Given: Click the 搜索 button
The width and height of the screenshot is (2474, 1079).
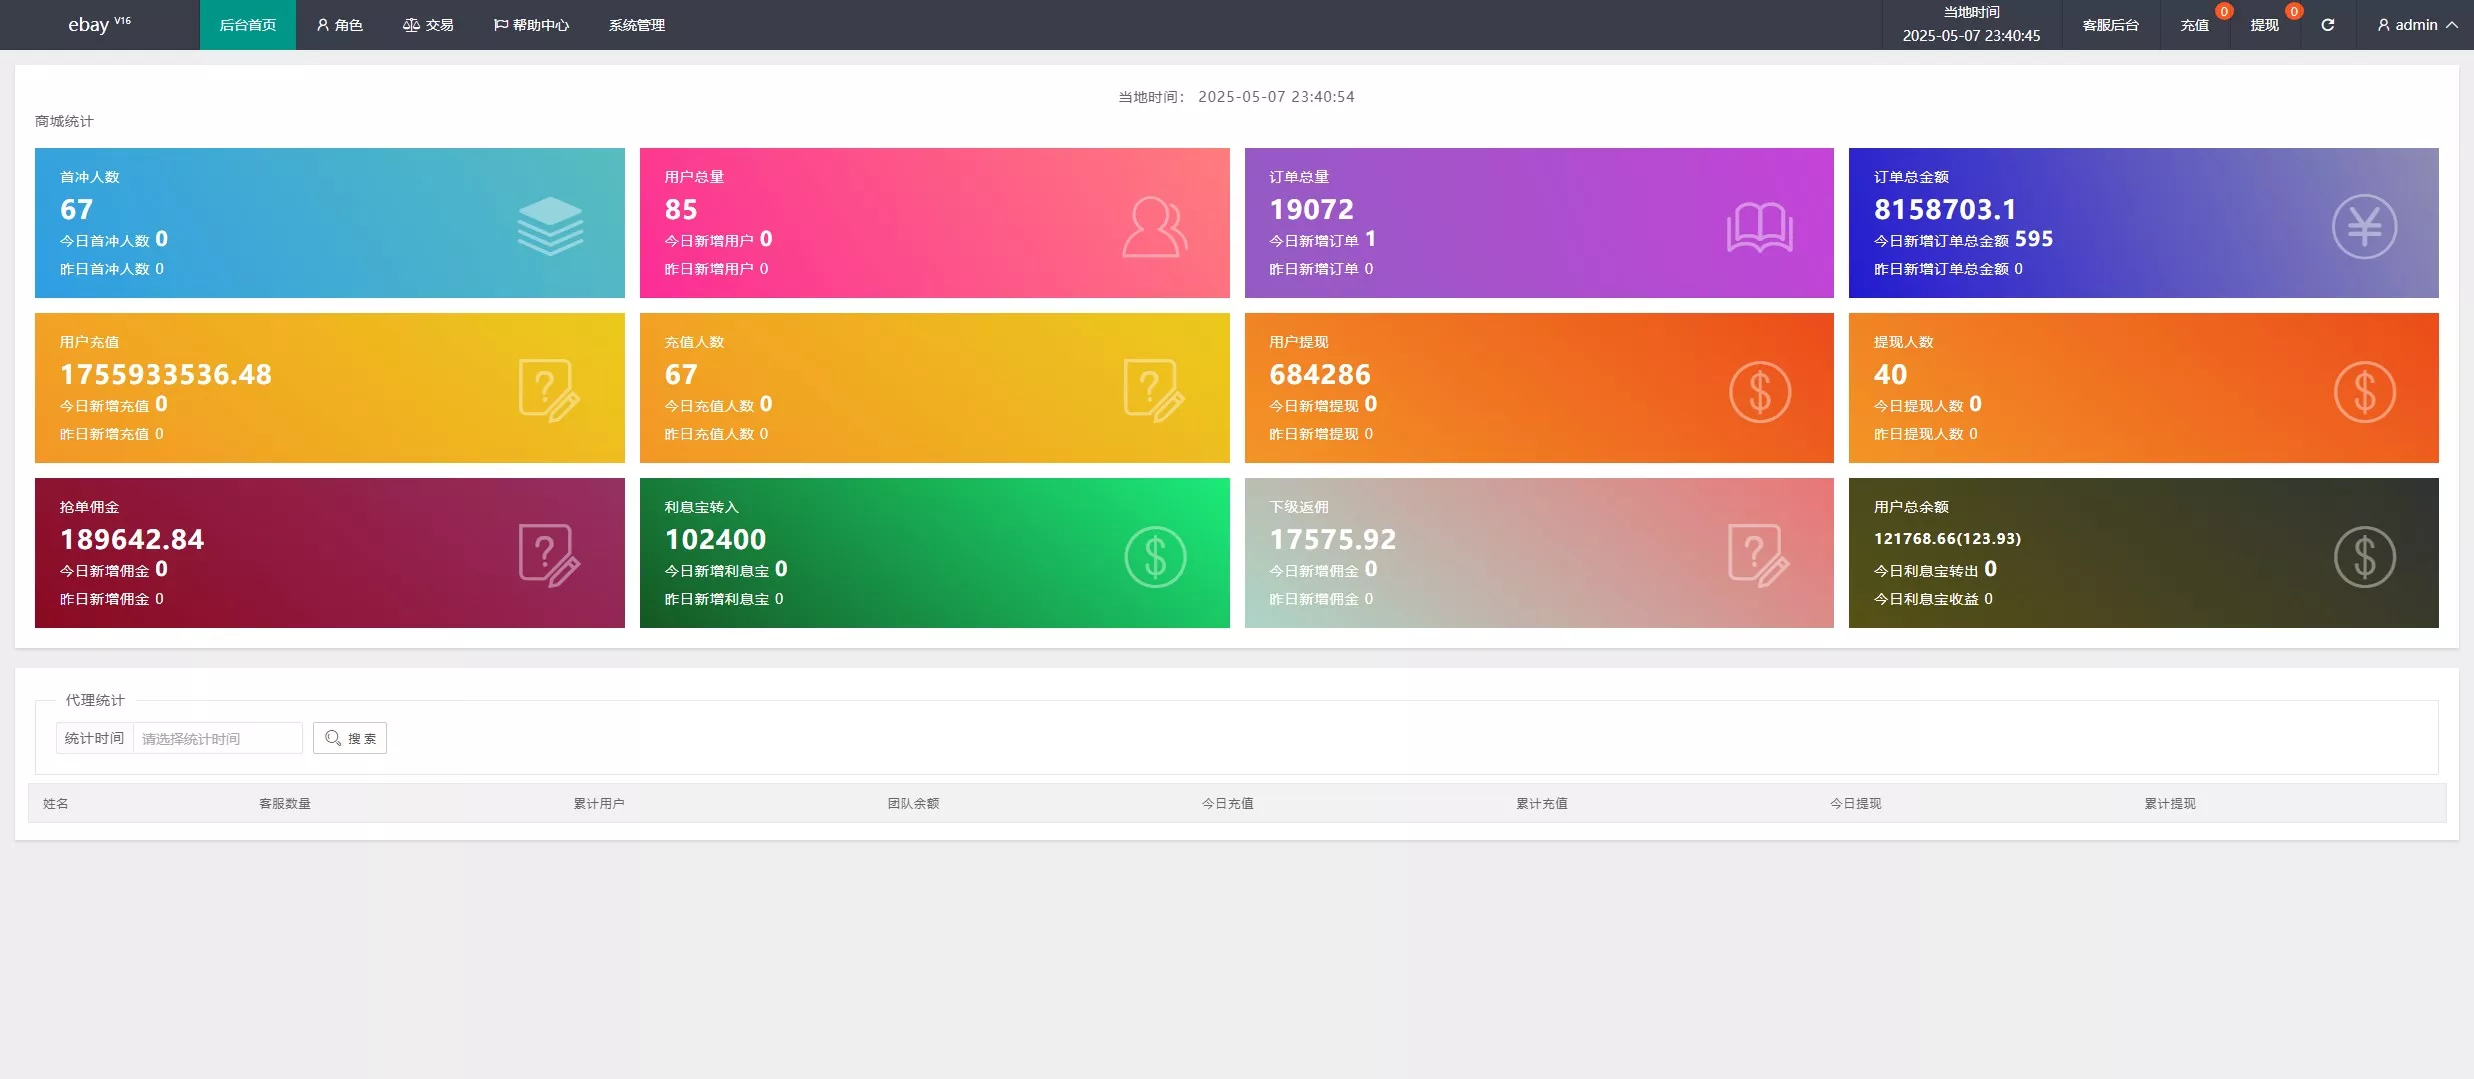Looking at the screenshot, I should 350,738.
